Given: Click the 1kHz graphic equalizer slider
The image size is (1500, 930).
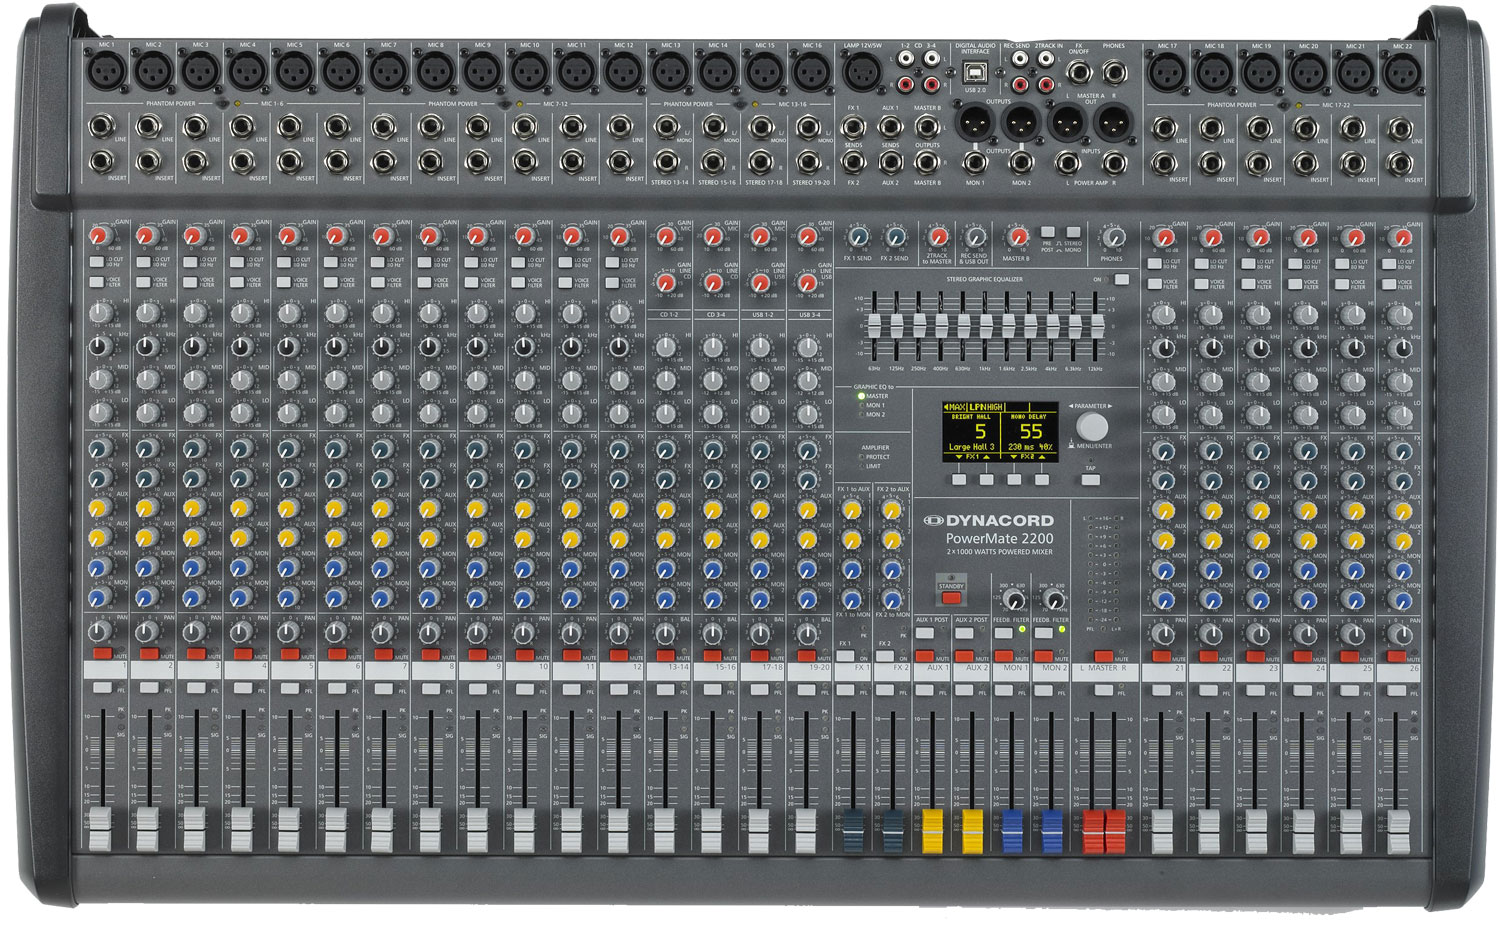Looking at the screenshot, I should 985,327.
